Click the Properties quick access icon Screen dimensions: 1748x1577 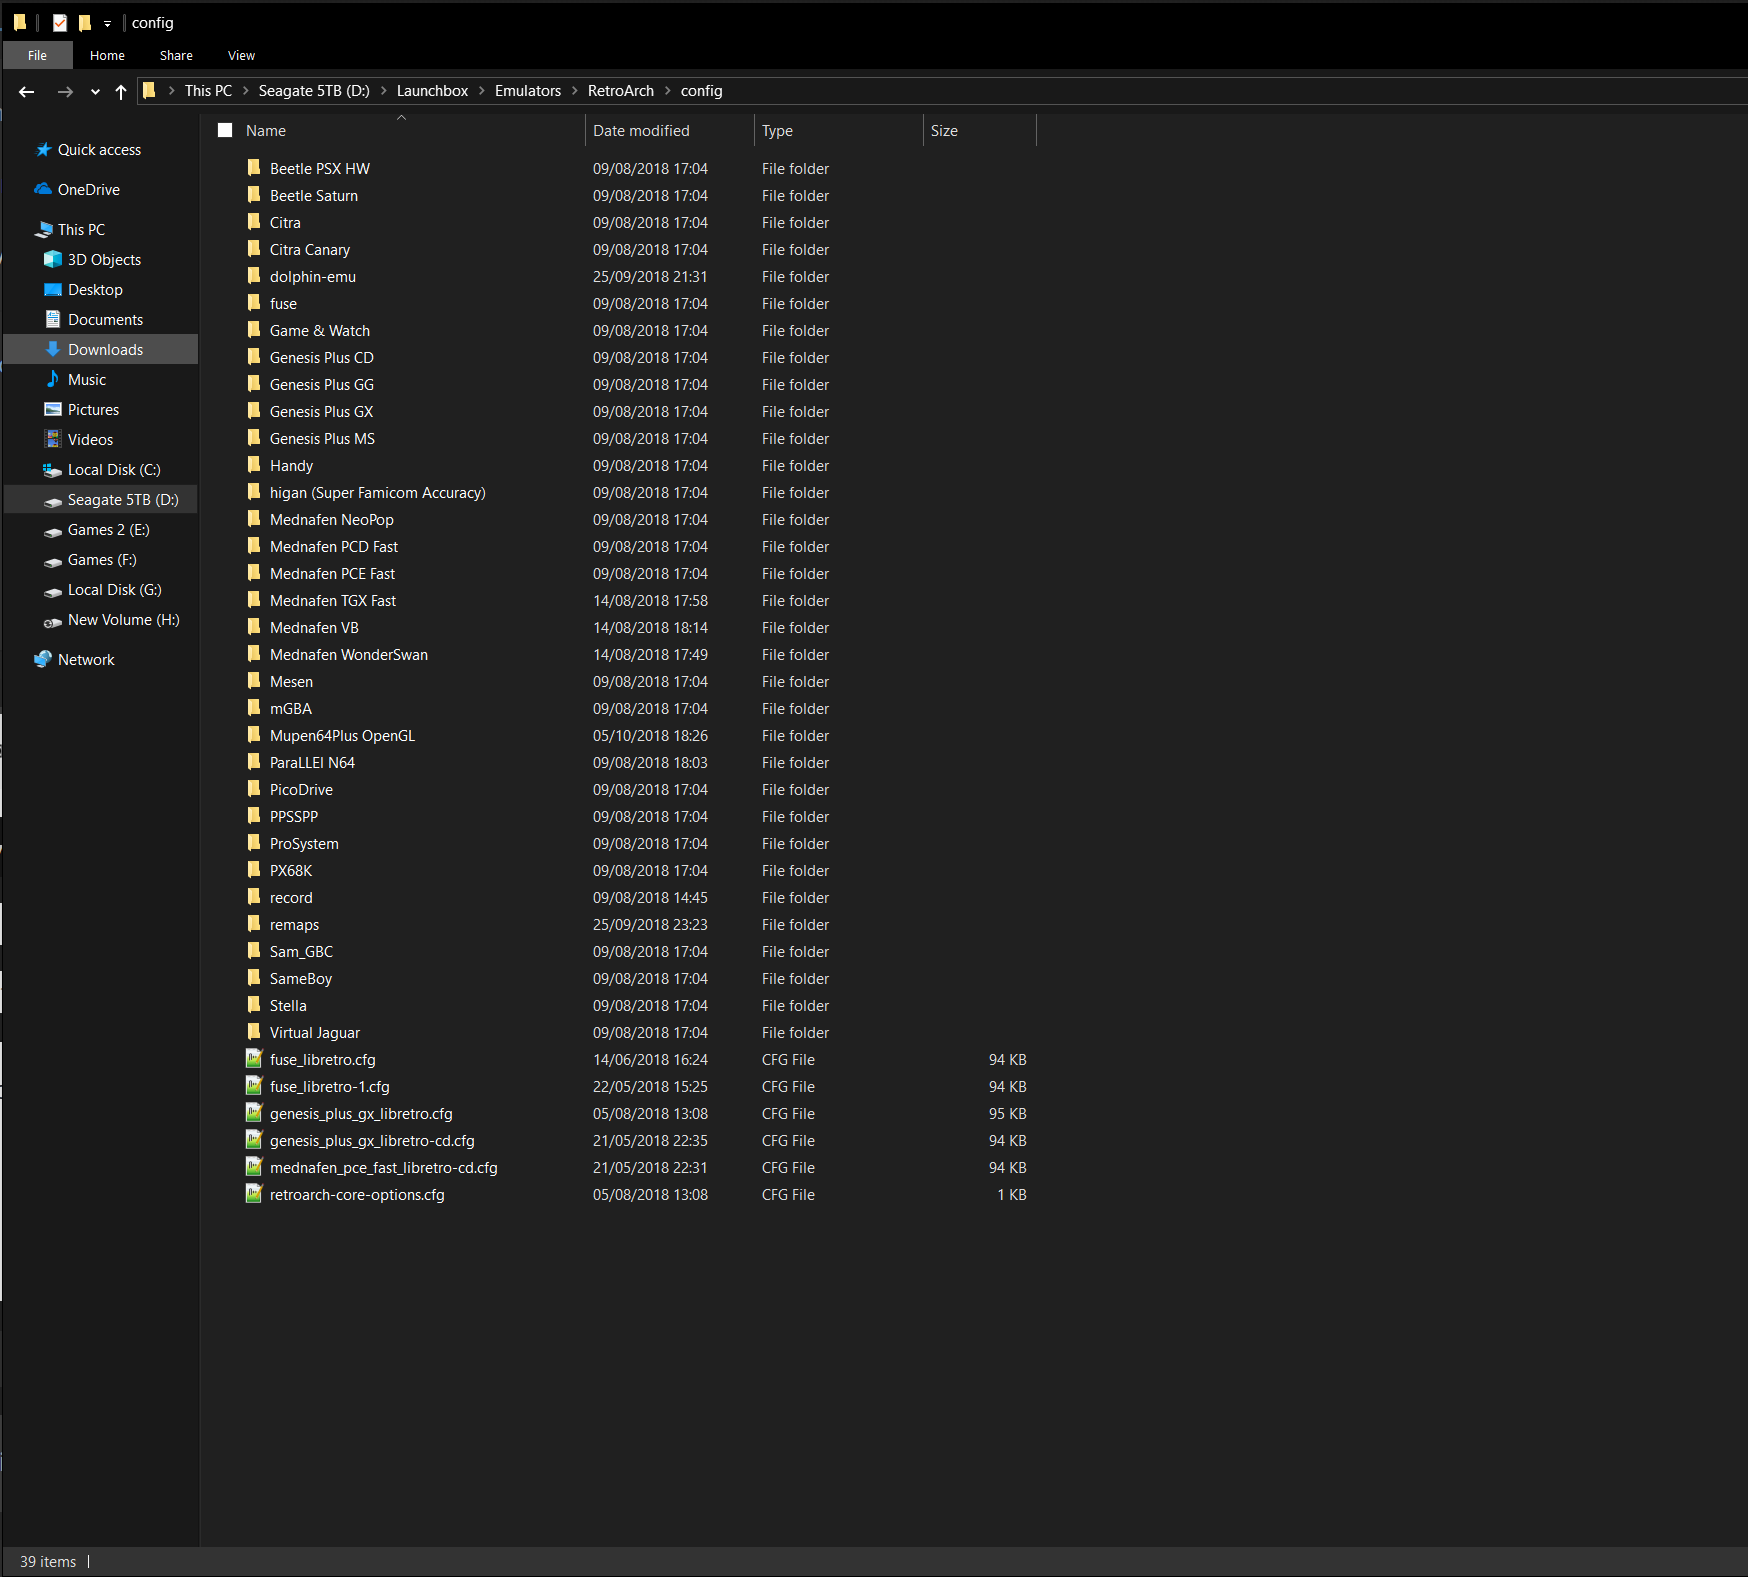coord(60,22)
